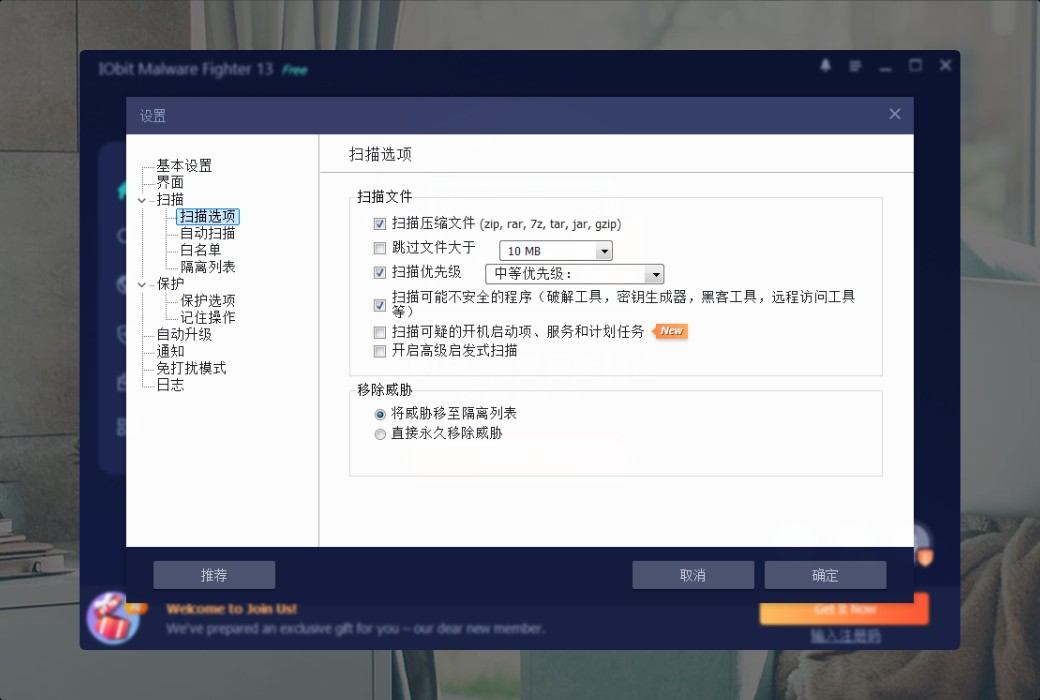This screenshot has height=700, width=1040.
Task: Select 直接永久移除威胁 radio button
Action: 380,434
